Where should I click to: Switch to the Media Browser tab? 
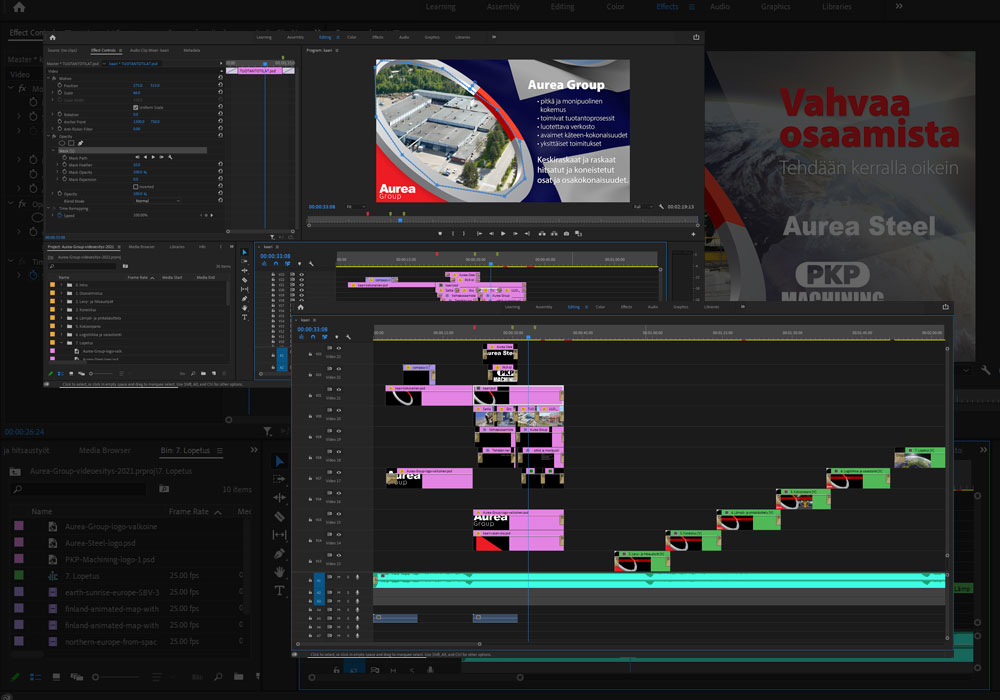[105, 451]
